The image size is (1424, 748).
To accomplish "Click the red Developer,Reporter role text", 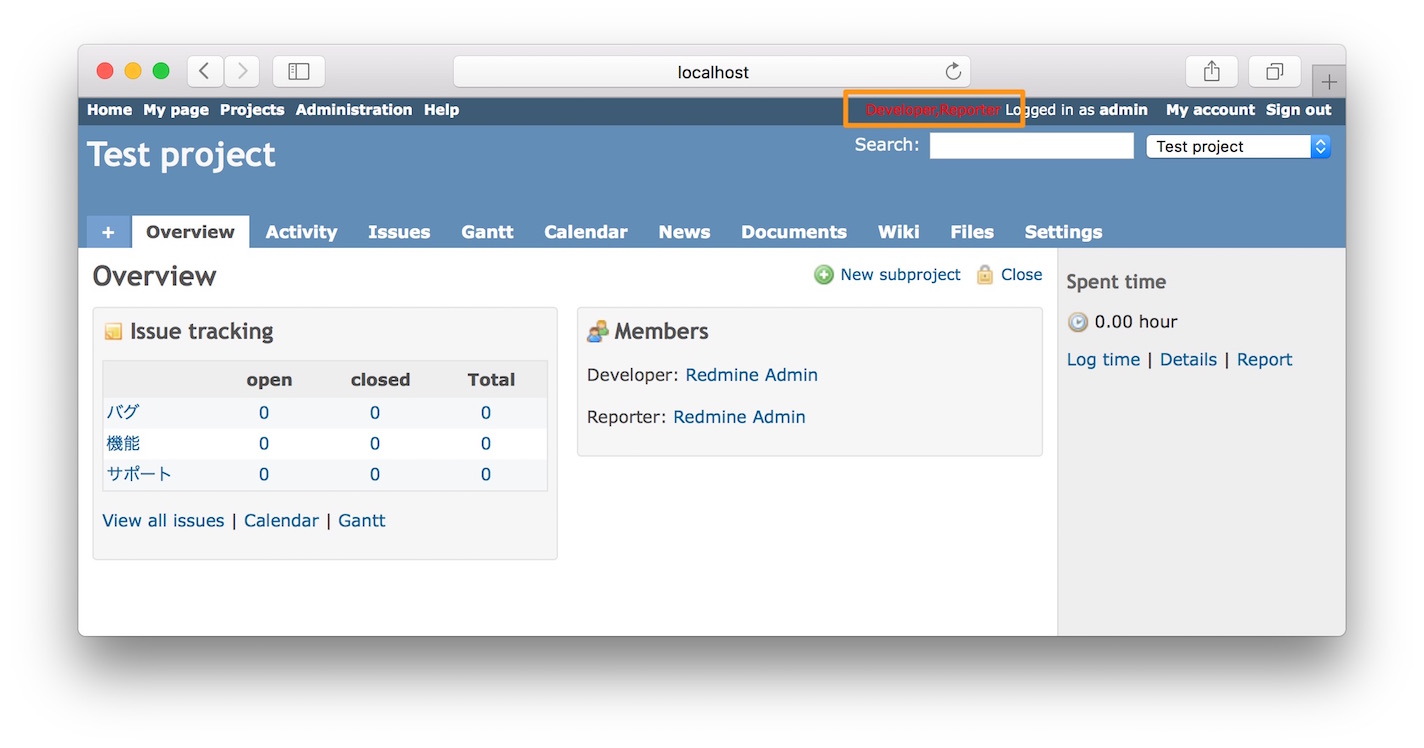I will click(x=933, y=110).
